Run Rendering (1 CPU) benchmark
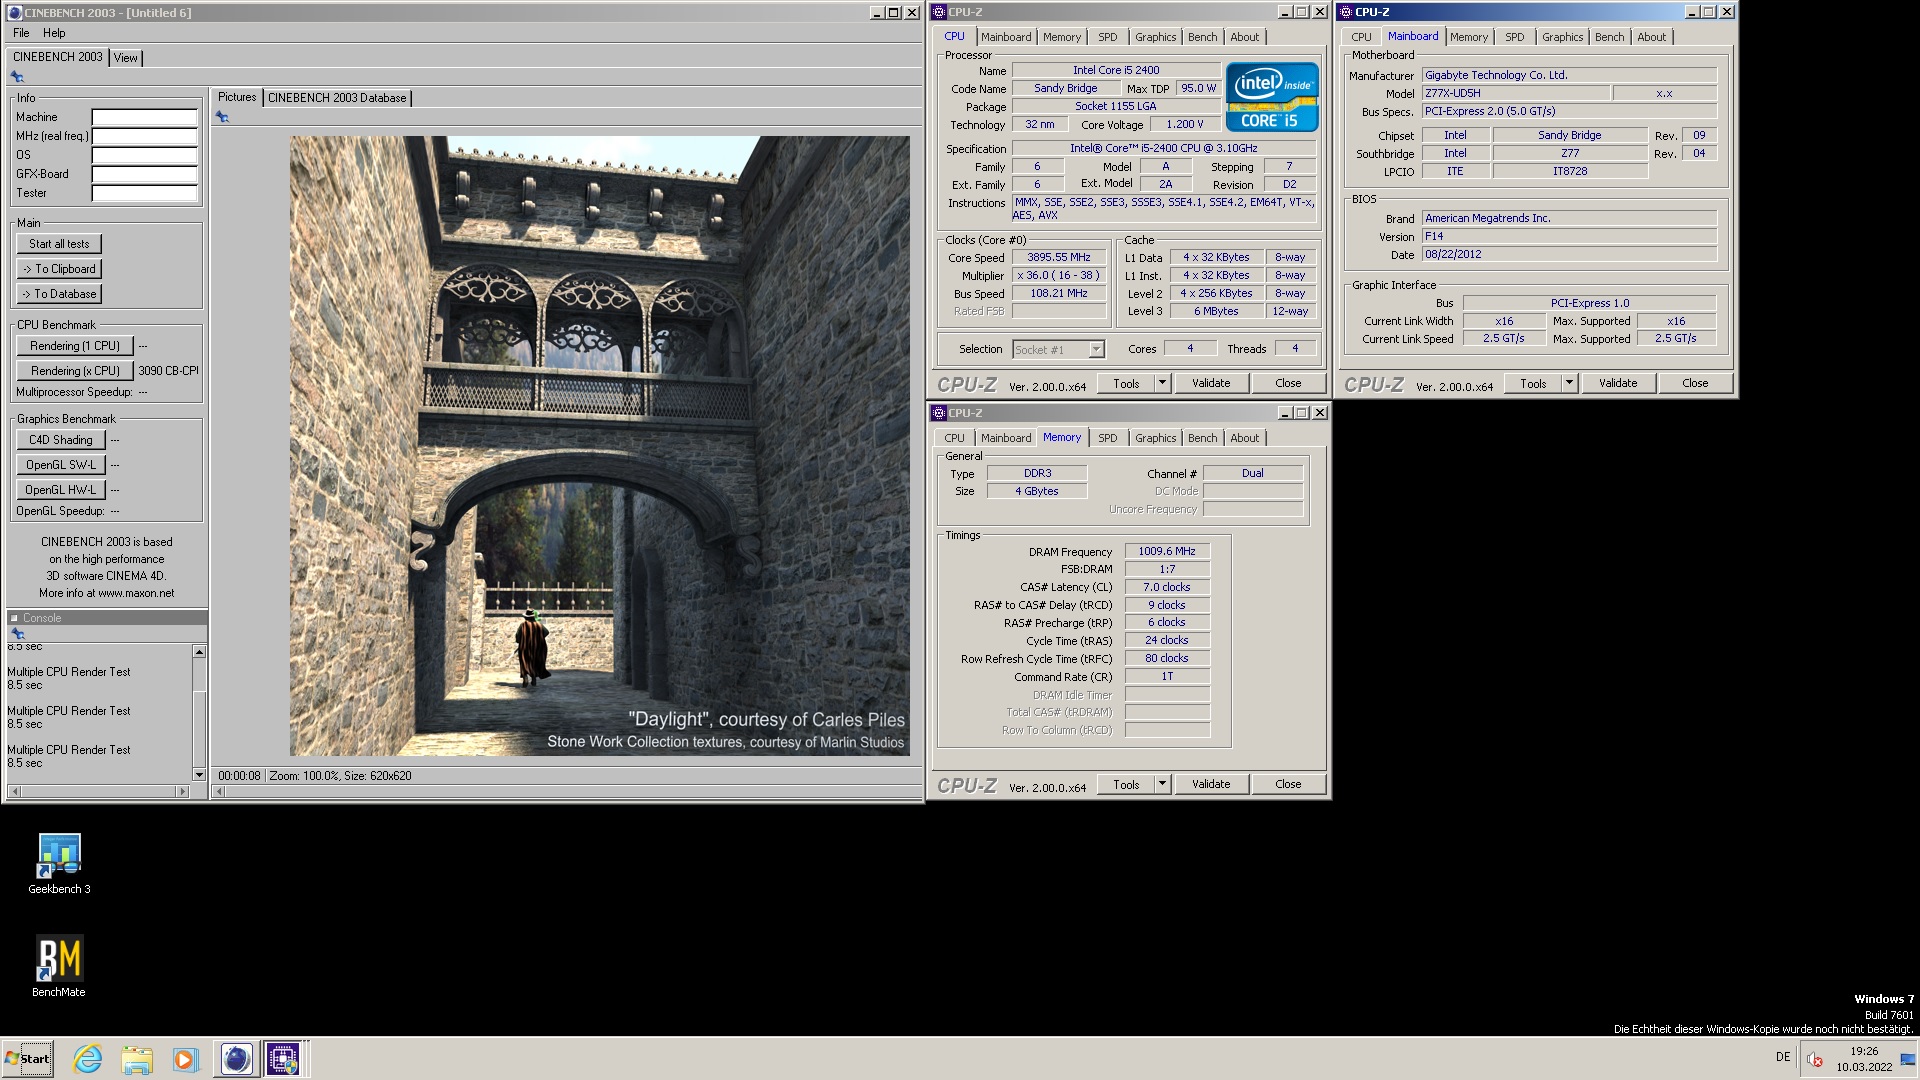Viewport: 1920px width, 1080px height. [x=74, y=346]
